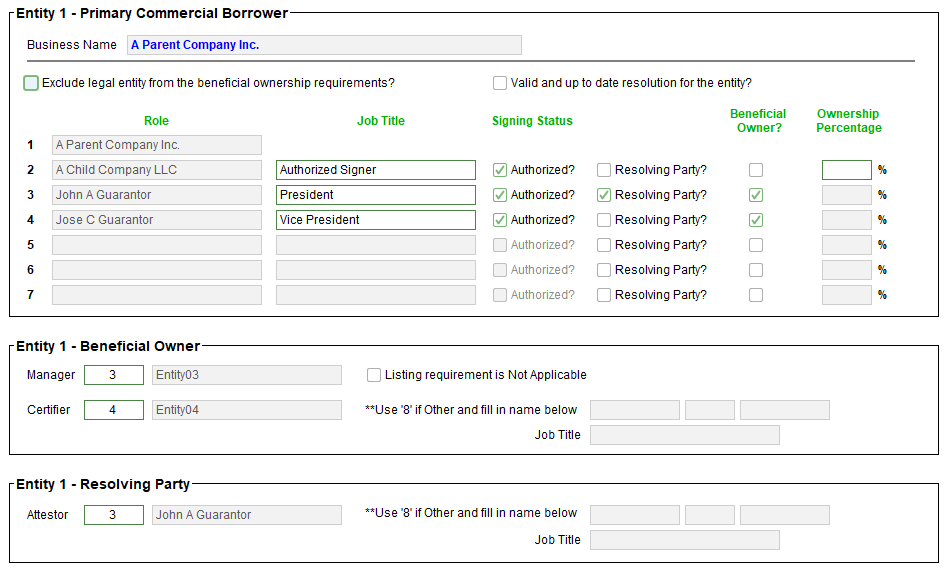Focus the Manager number field

(x=113, y=375)
